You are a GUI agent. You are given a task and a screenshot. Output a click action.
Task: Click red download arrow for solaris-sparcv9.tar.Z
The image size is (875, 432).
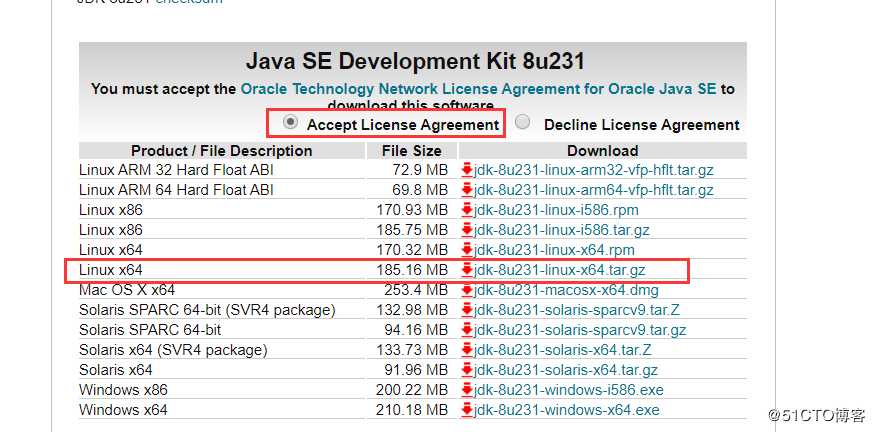click(467, 310)
